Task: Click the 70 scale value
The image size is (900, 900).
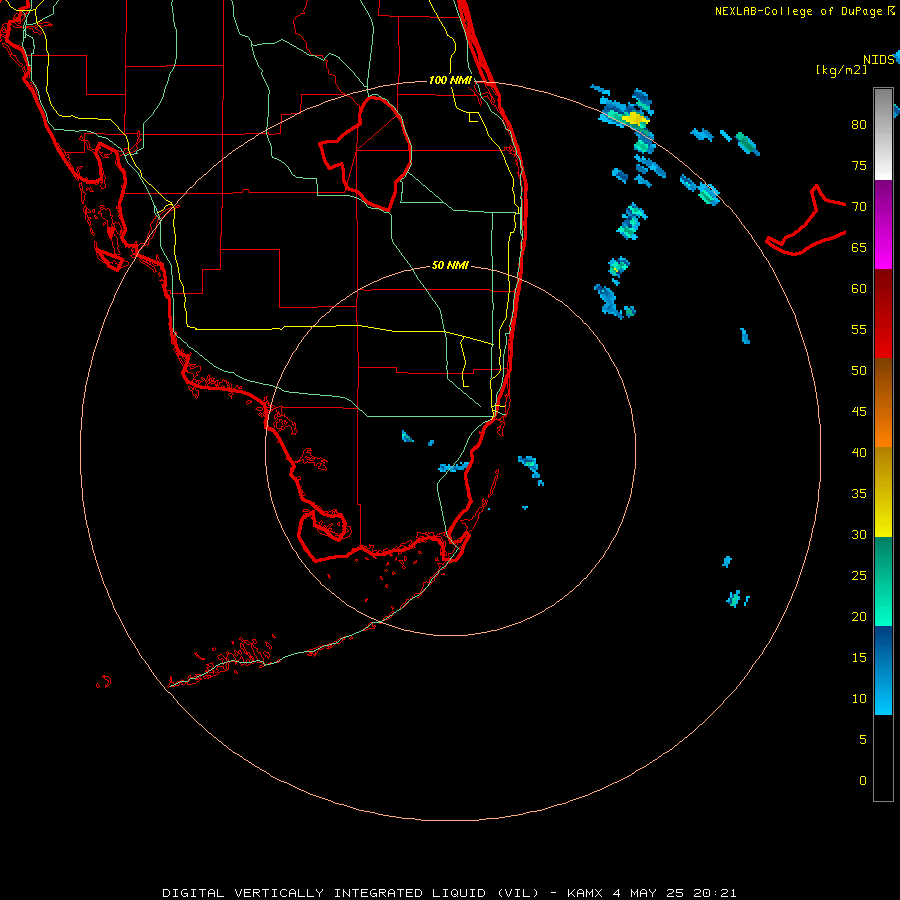Action: pyautogui.click(x=859, y=207)
